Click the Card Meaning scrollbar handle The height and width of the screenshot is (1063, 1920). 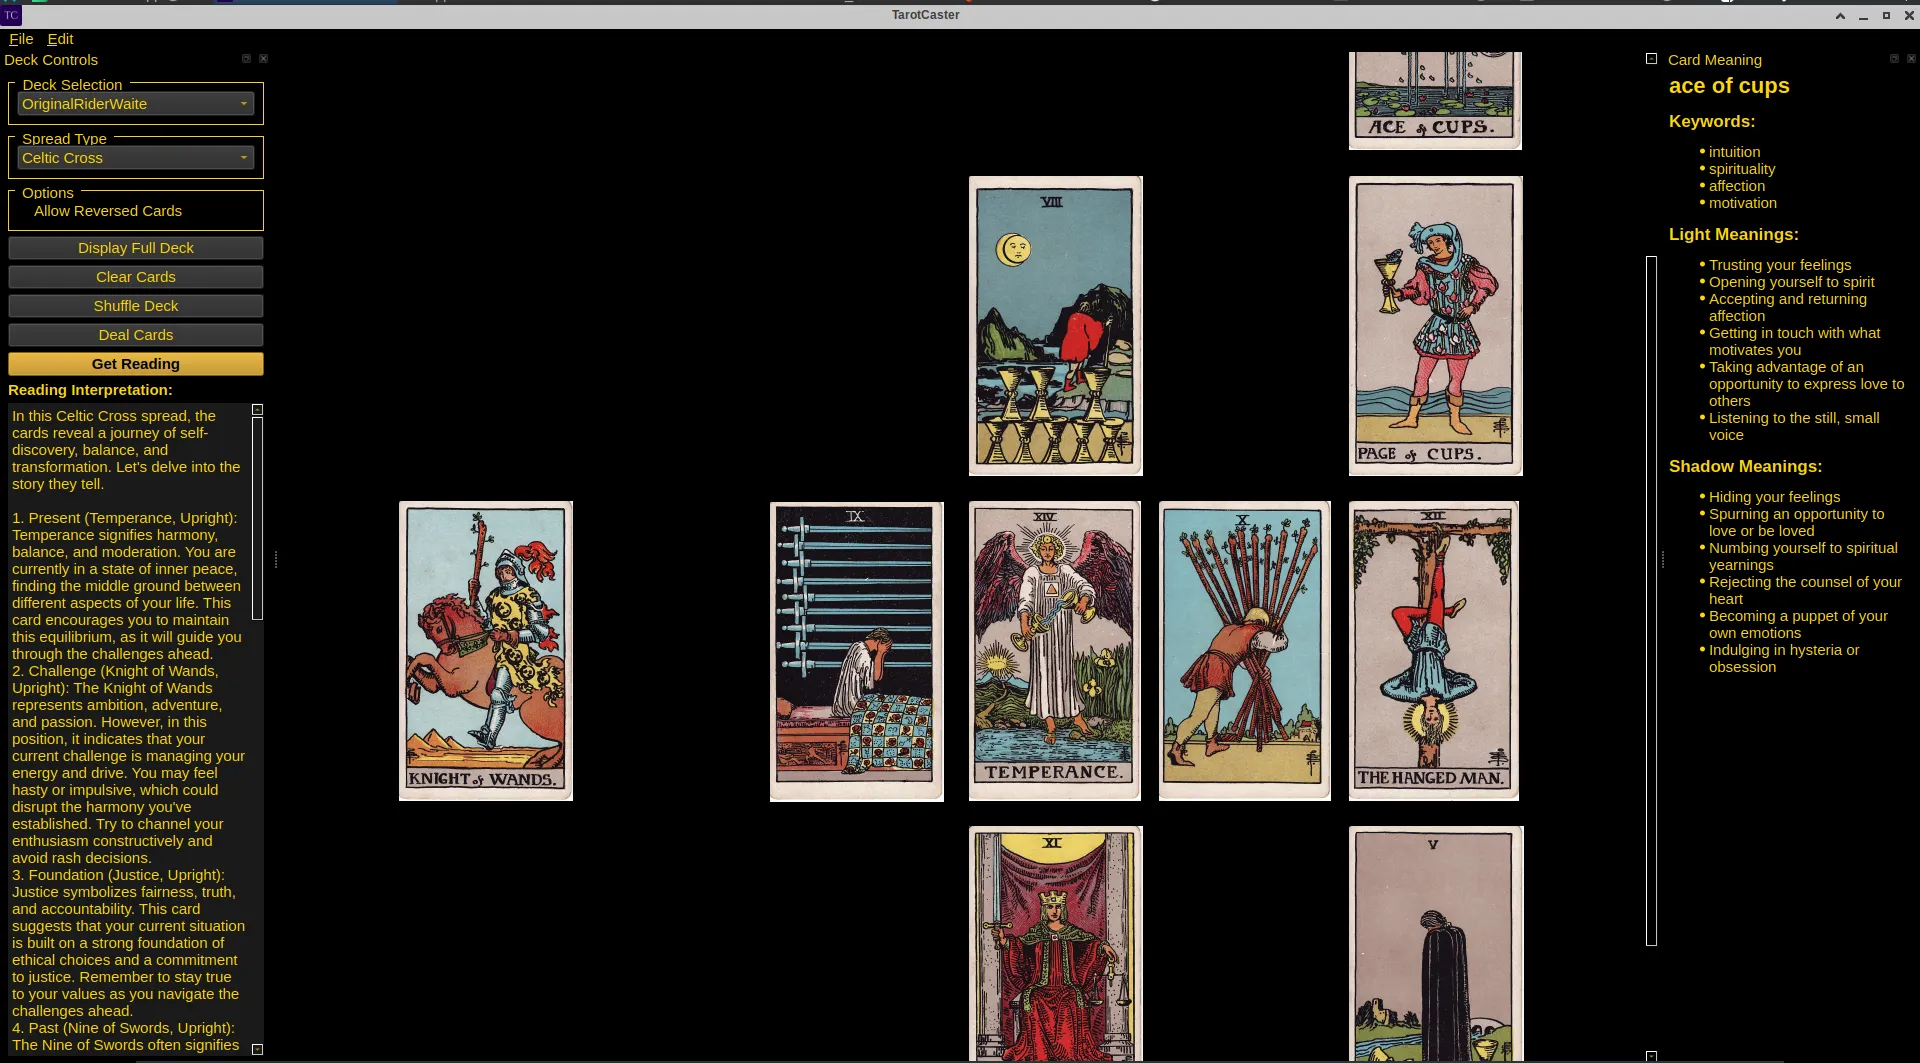click(x=1651, y=600)
